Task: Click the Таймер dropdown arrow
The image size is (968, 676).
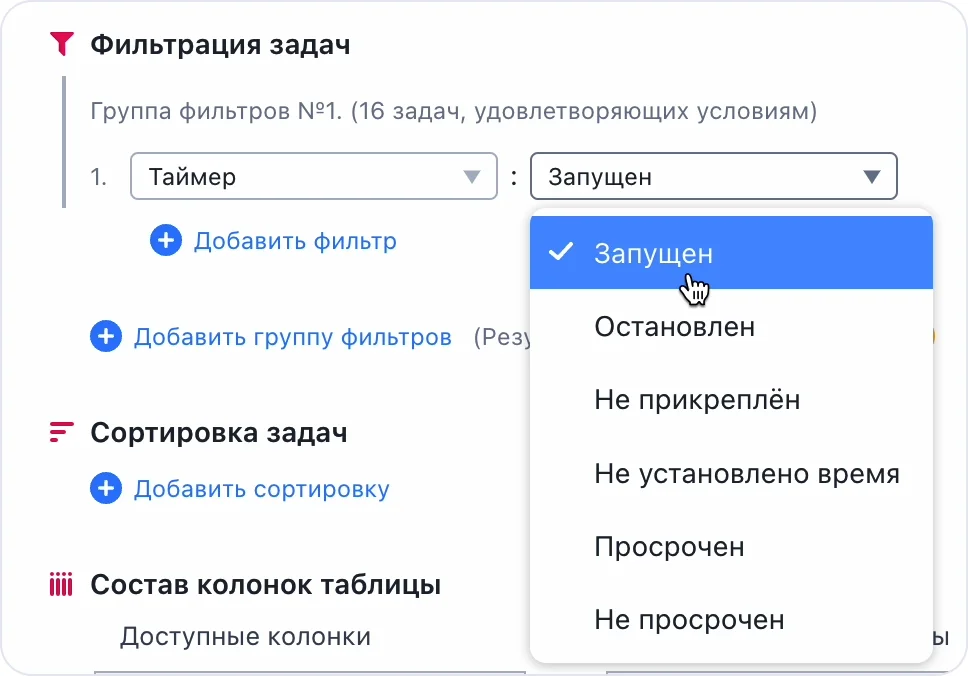Action: pyautogui.click(x=472, y=178)
